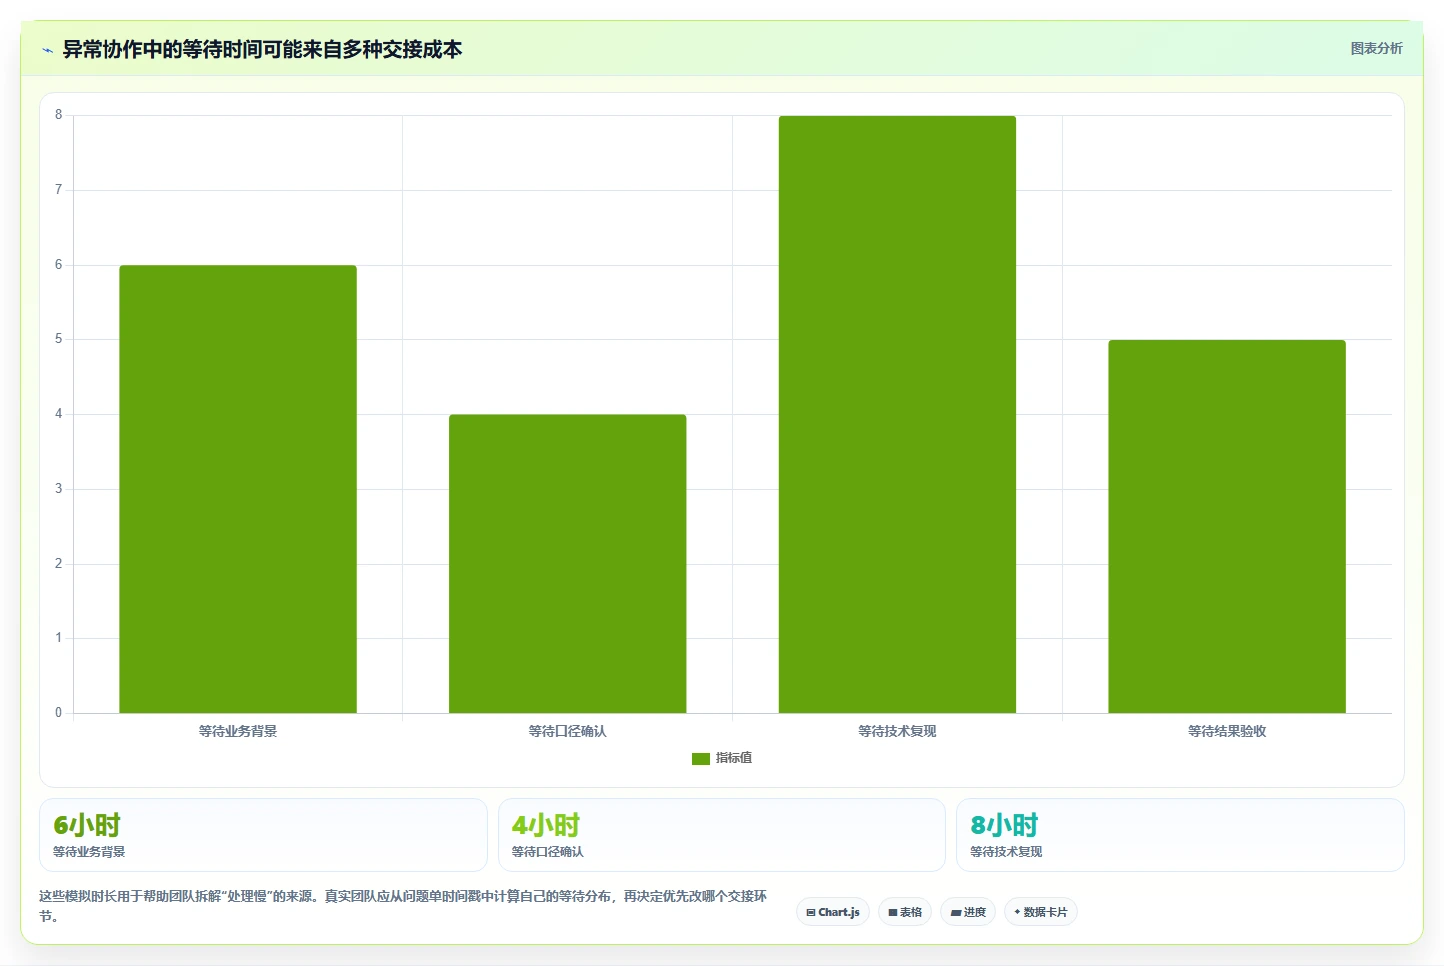The image size is (1444, 966).
Task: Select the 等待技术复现 bar
Action: pyautogui.click(x=897, y=414)
